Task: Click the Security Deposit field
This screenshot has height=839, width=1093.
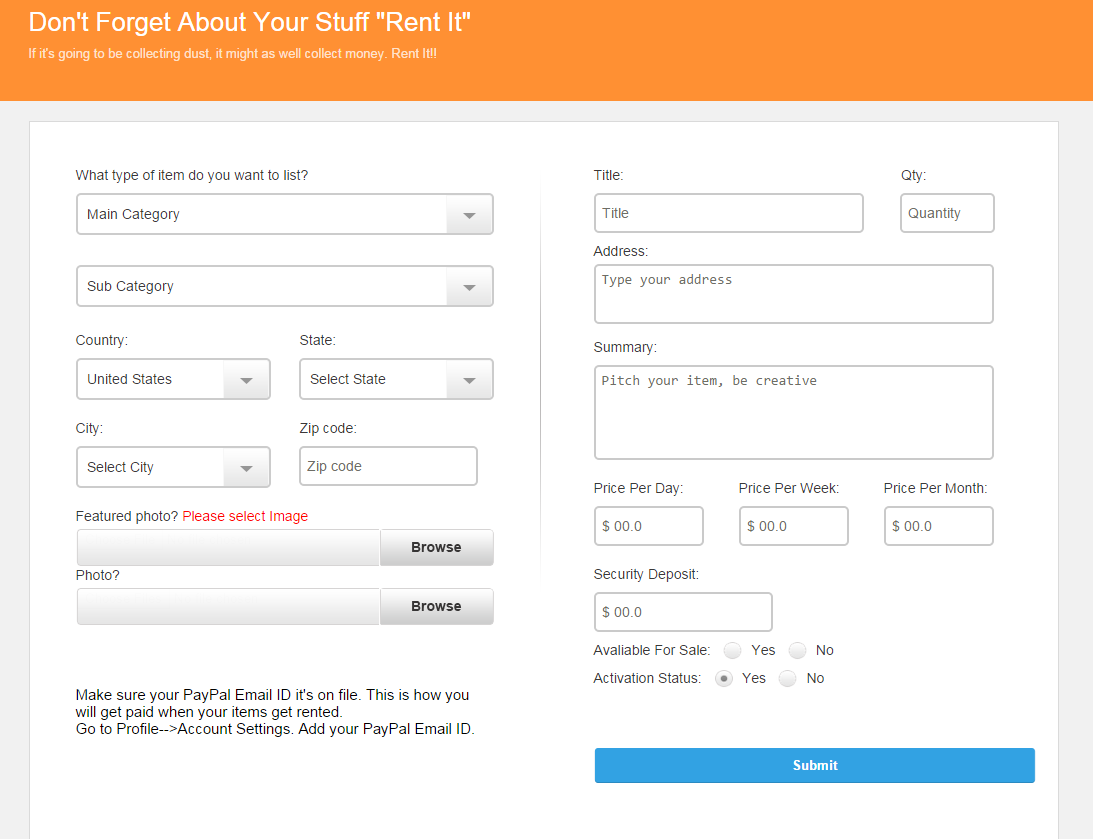Action: [x=683, y=612]
